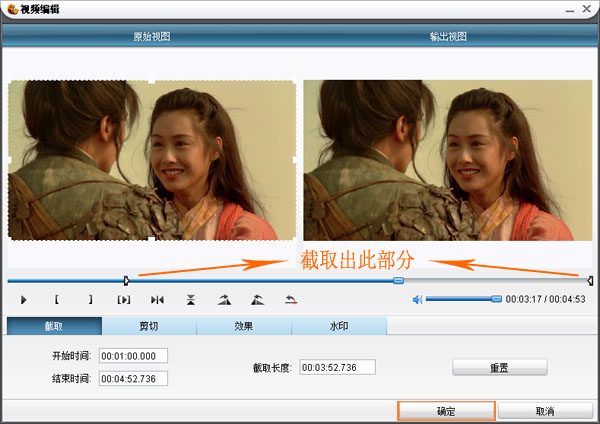Switch to the 剪切 tab
600x424 pixels.
pyautogui.click(x=149, y=326)
